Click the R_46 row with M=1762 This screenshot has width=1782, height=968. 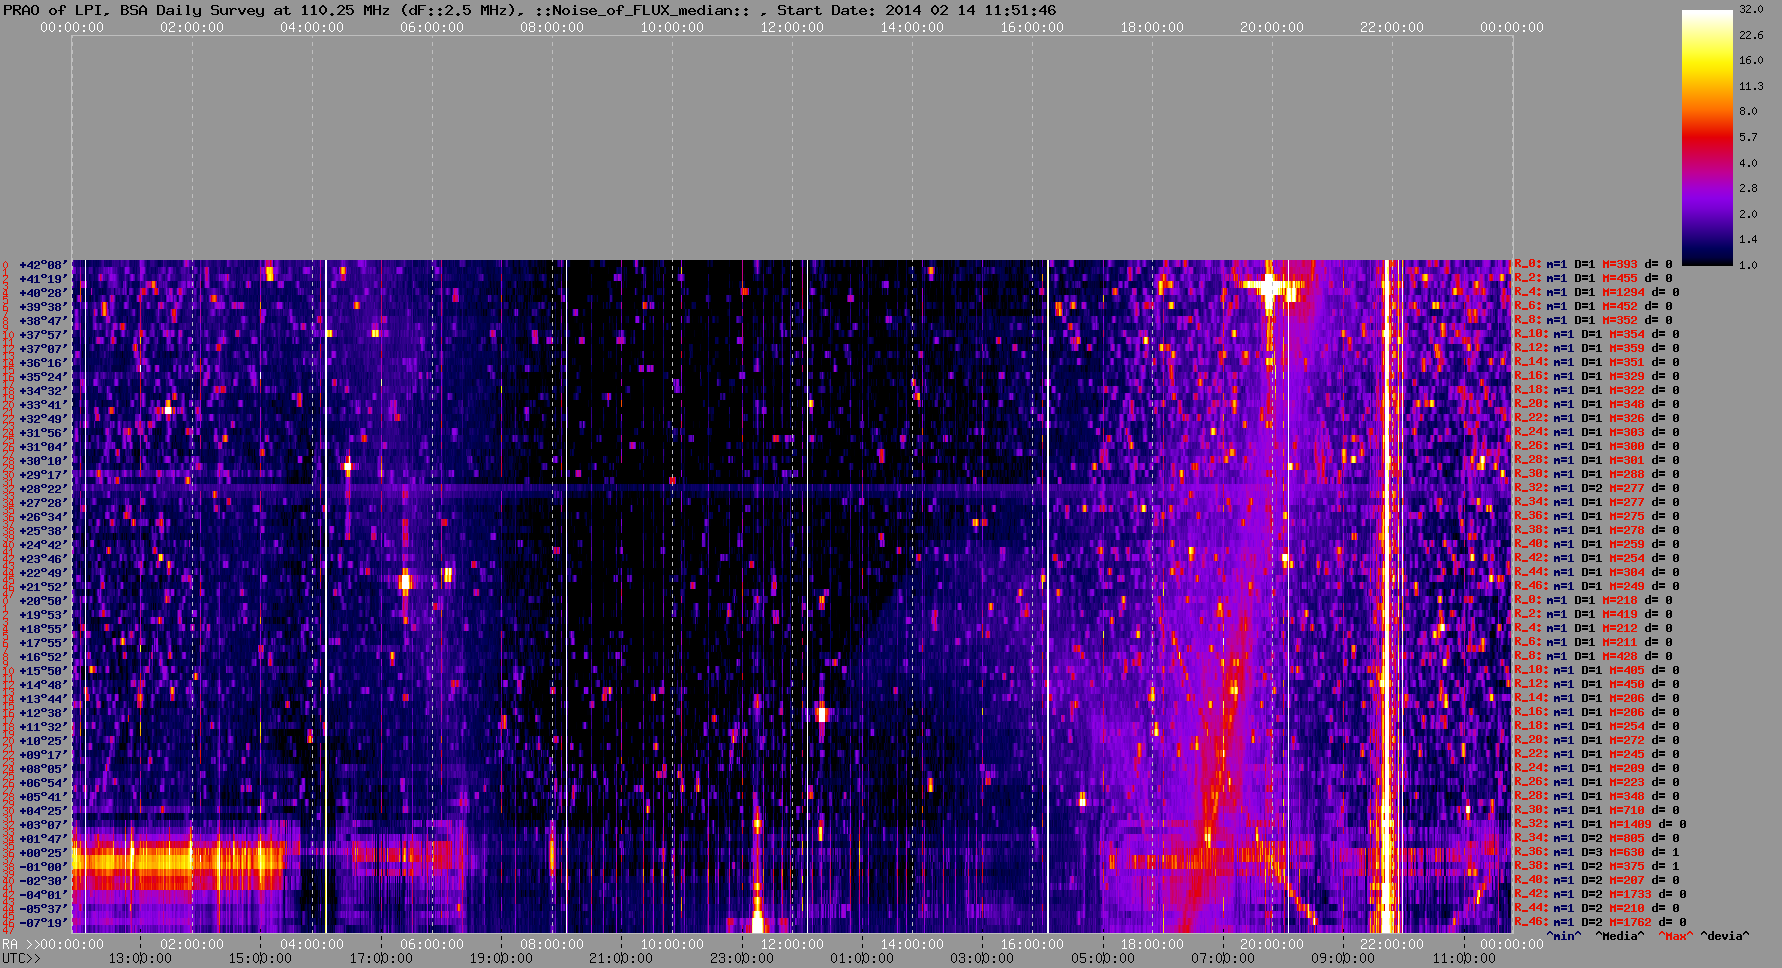tap(1600, 923)
